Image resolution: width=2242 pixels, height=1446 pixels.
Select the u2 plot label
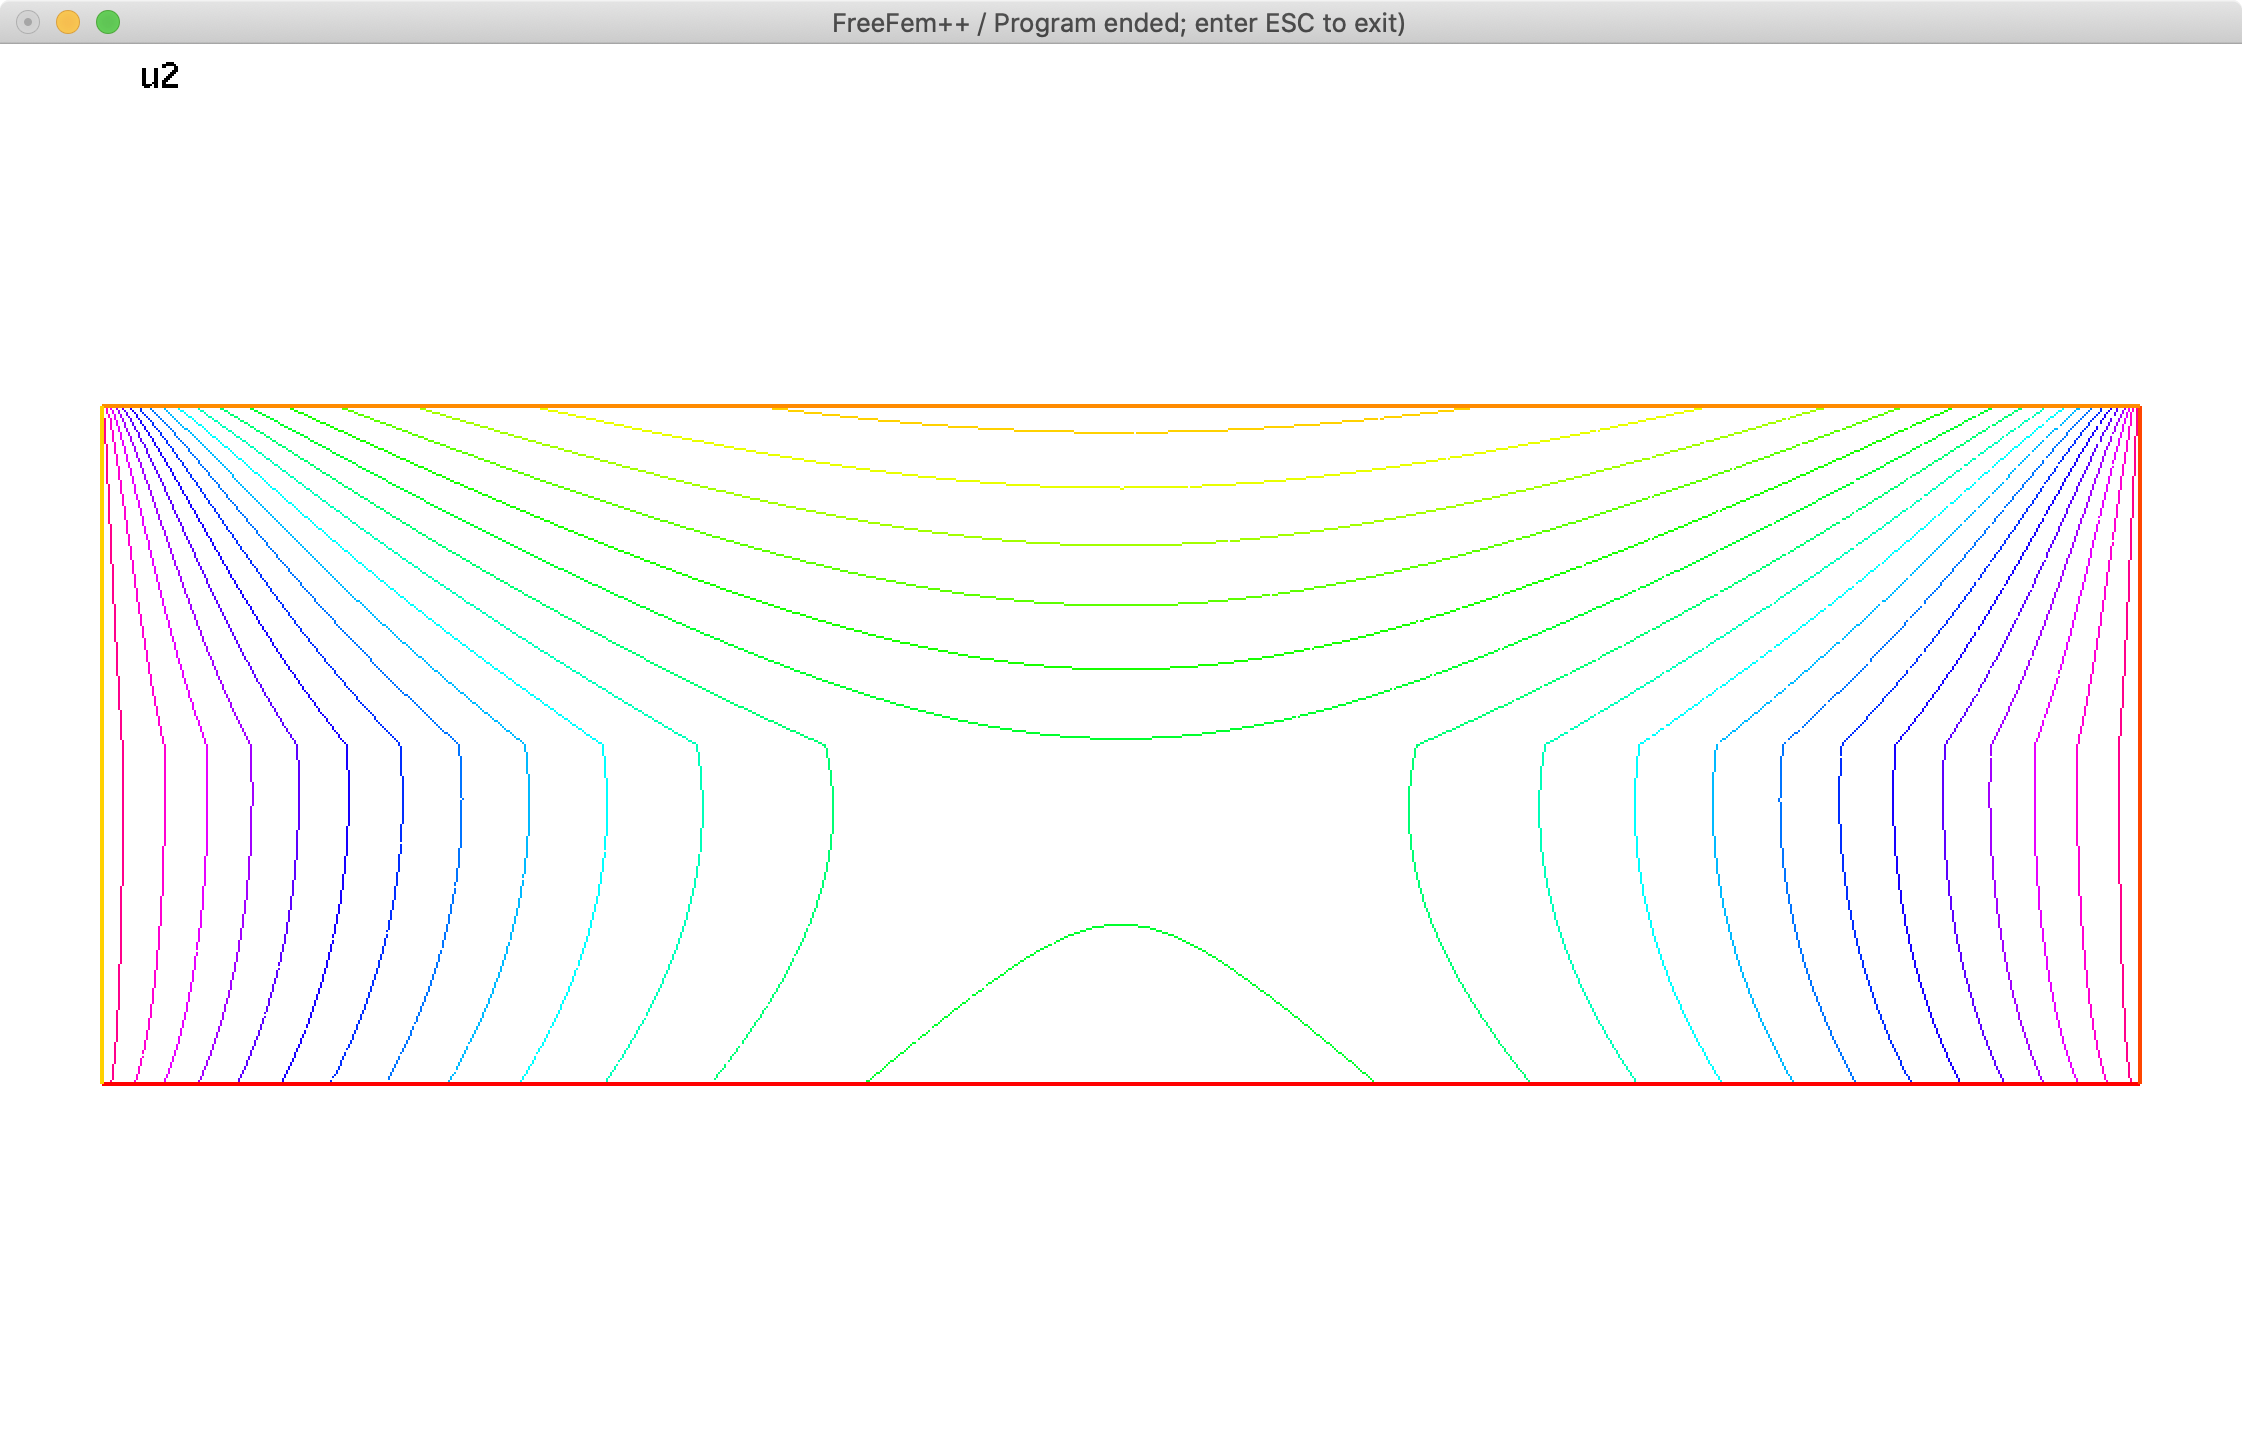pyautogui.click(x=160, y=76)
